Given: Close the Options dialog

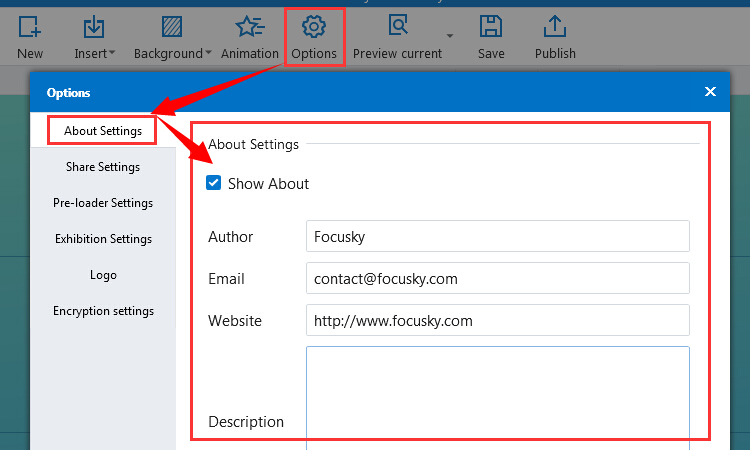Looking at the screenshot, I should pos(710,91).
